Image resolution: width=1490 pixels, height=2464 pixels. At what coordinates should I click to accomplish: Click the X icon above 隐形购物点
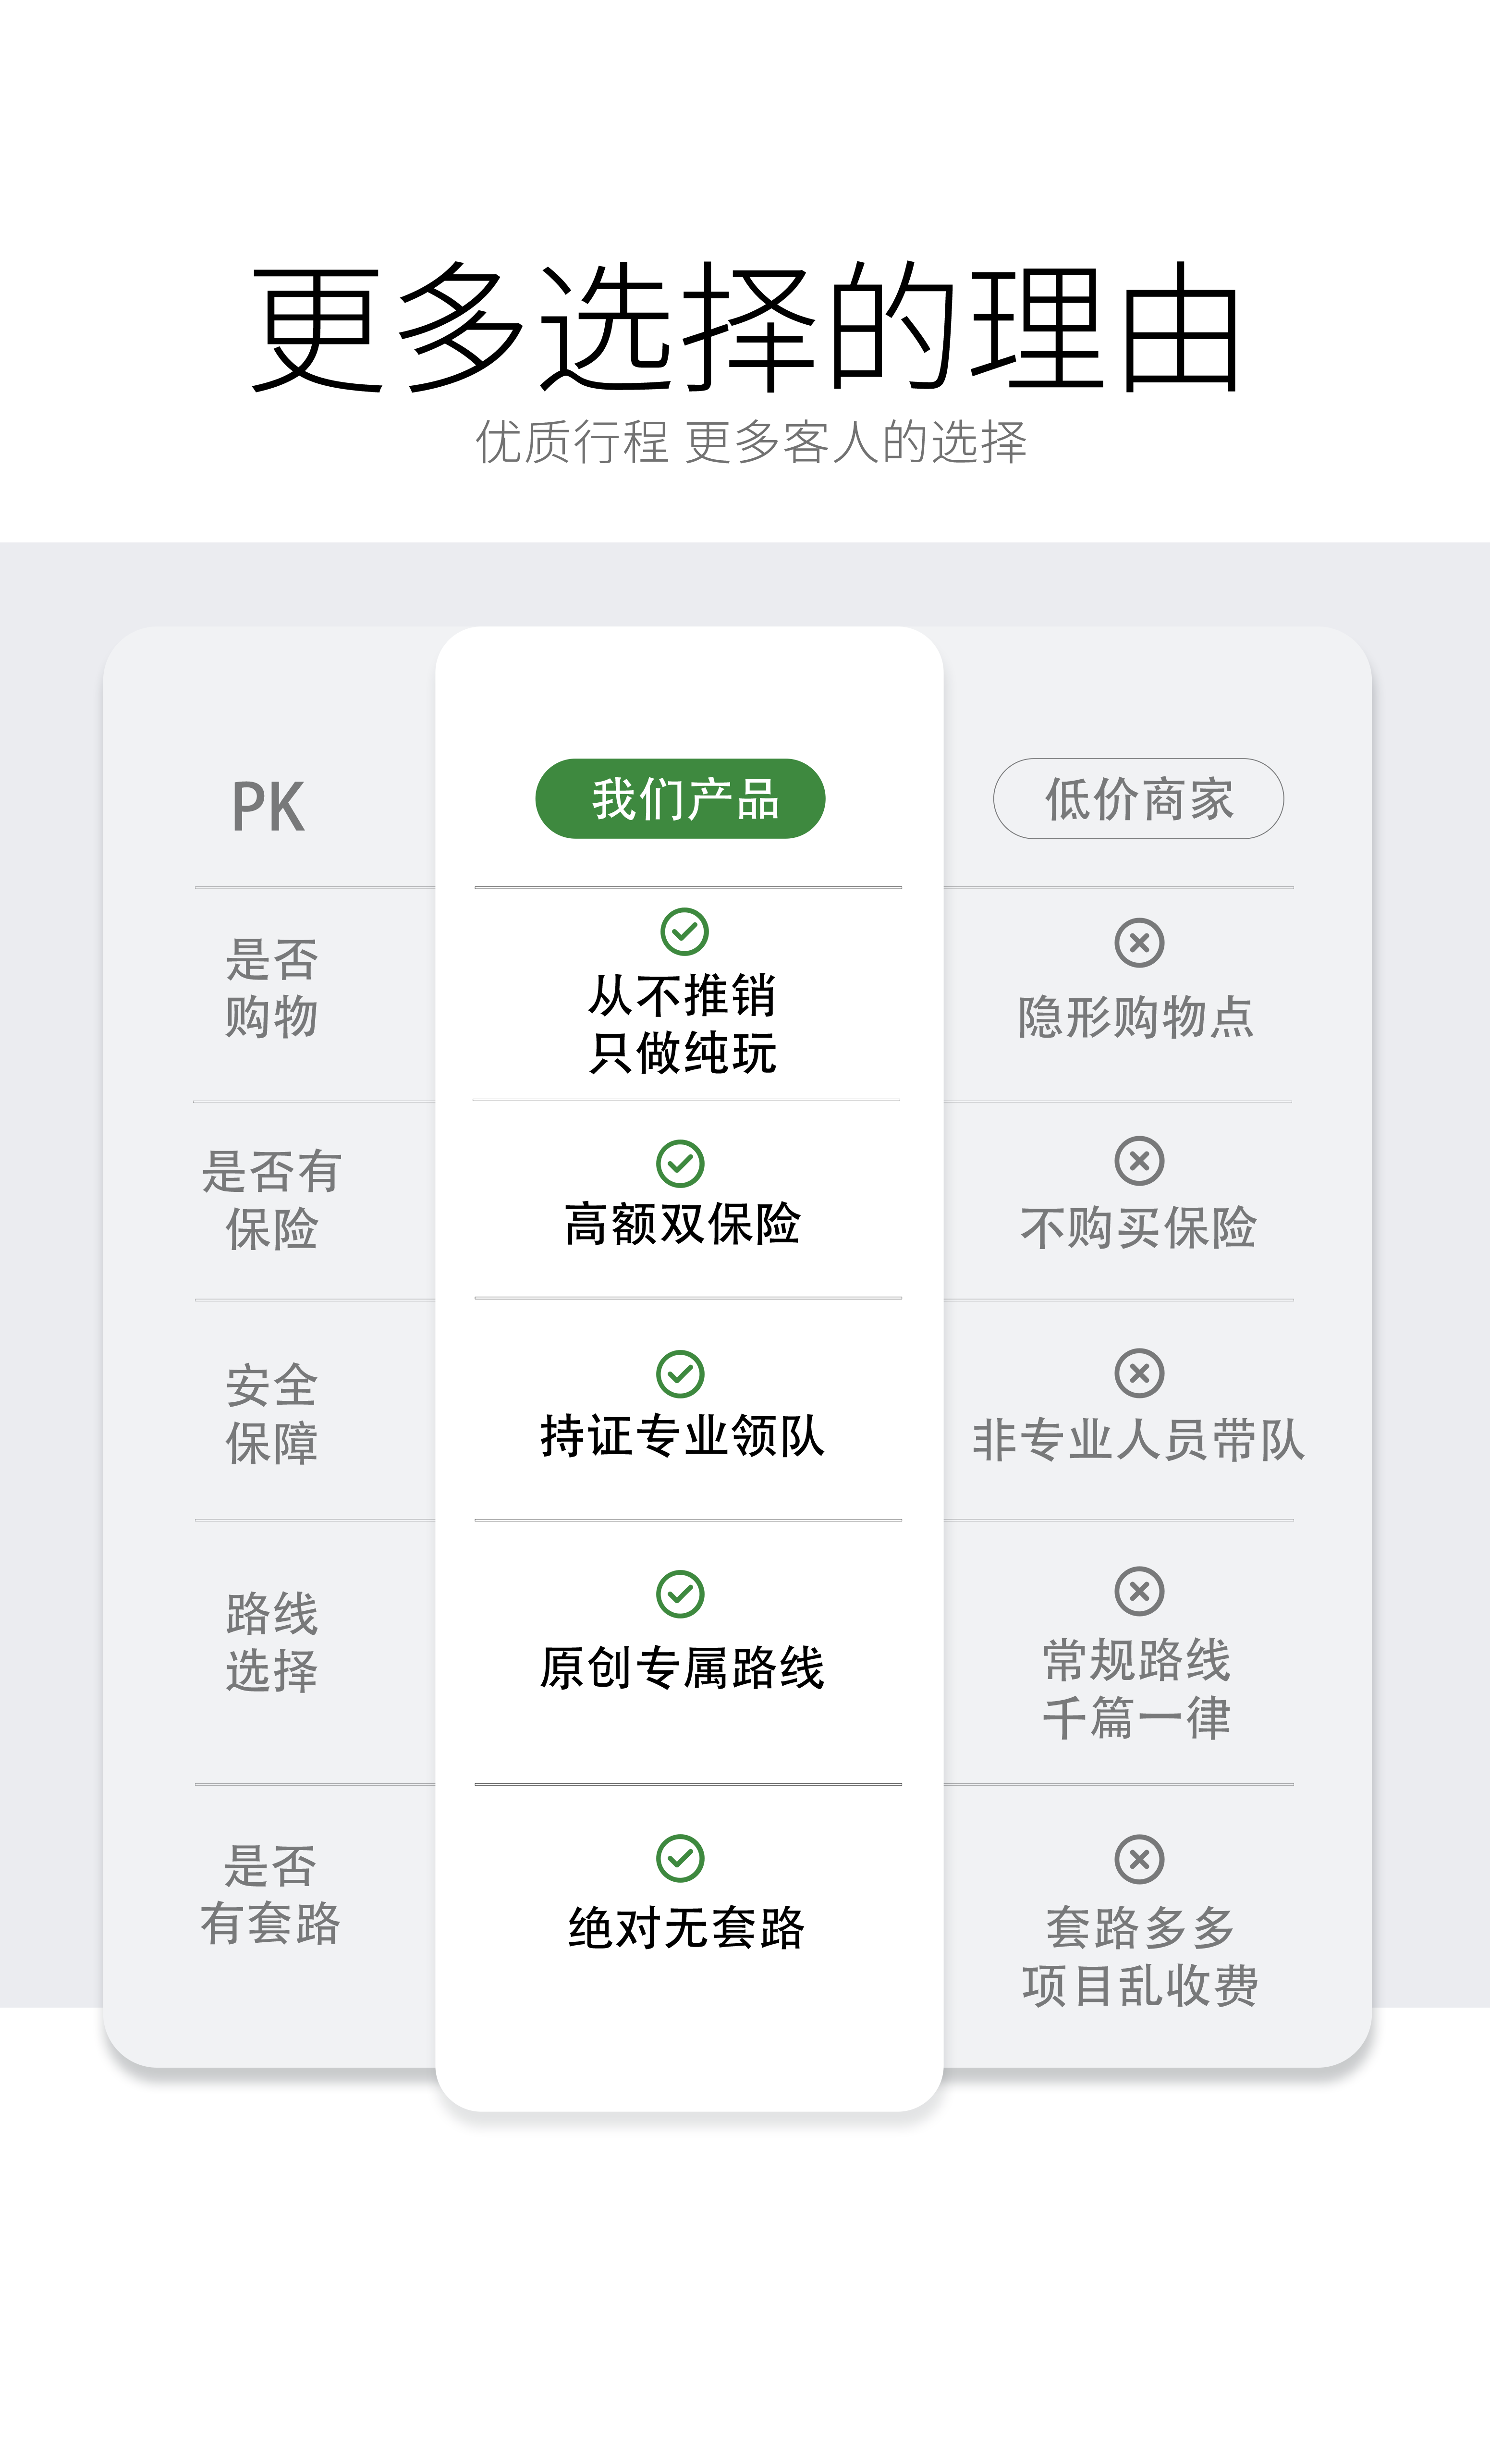click(1139, 942)
